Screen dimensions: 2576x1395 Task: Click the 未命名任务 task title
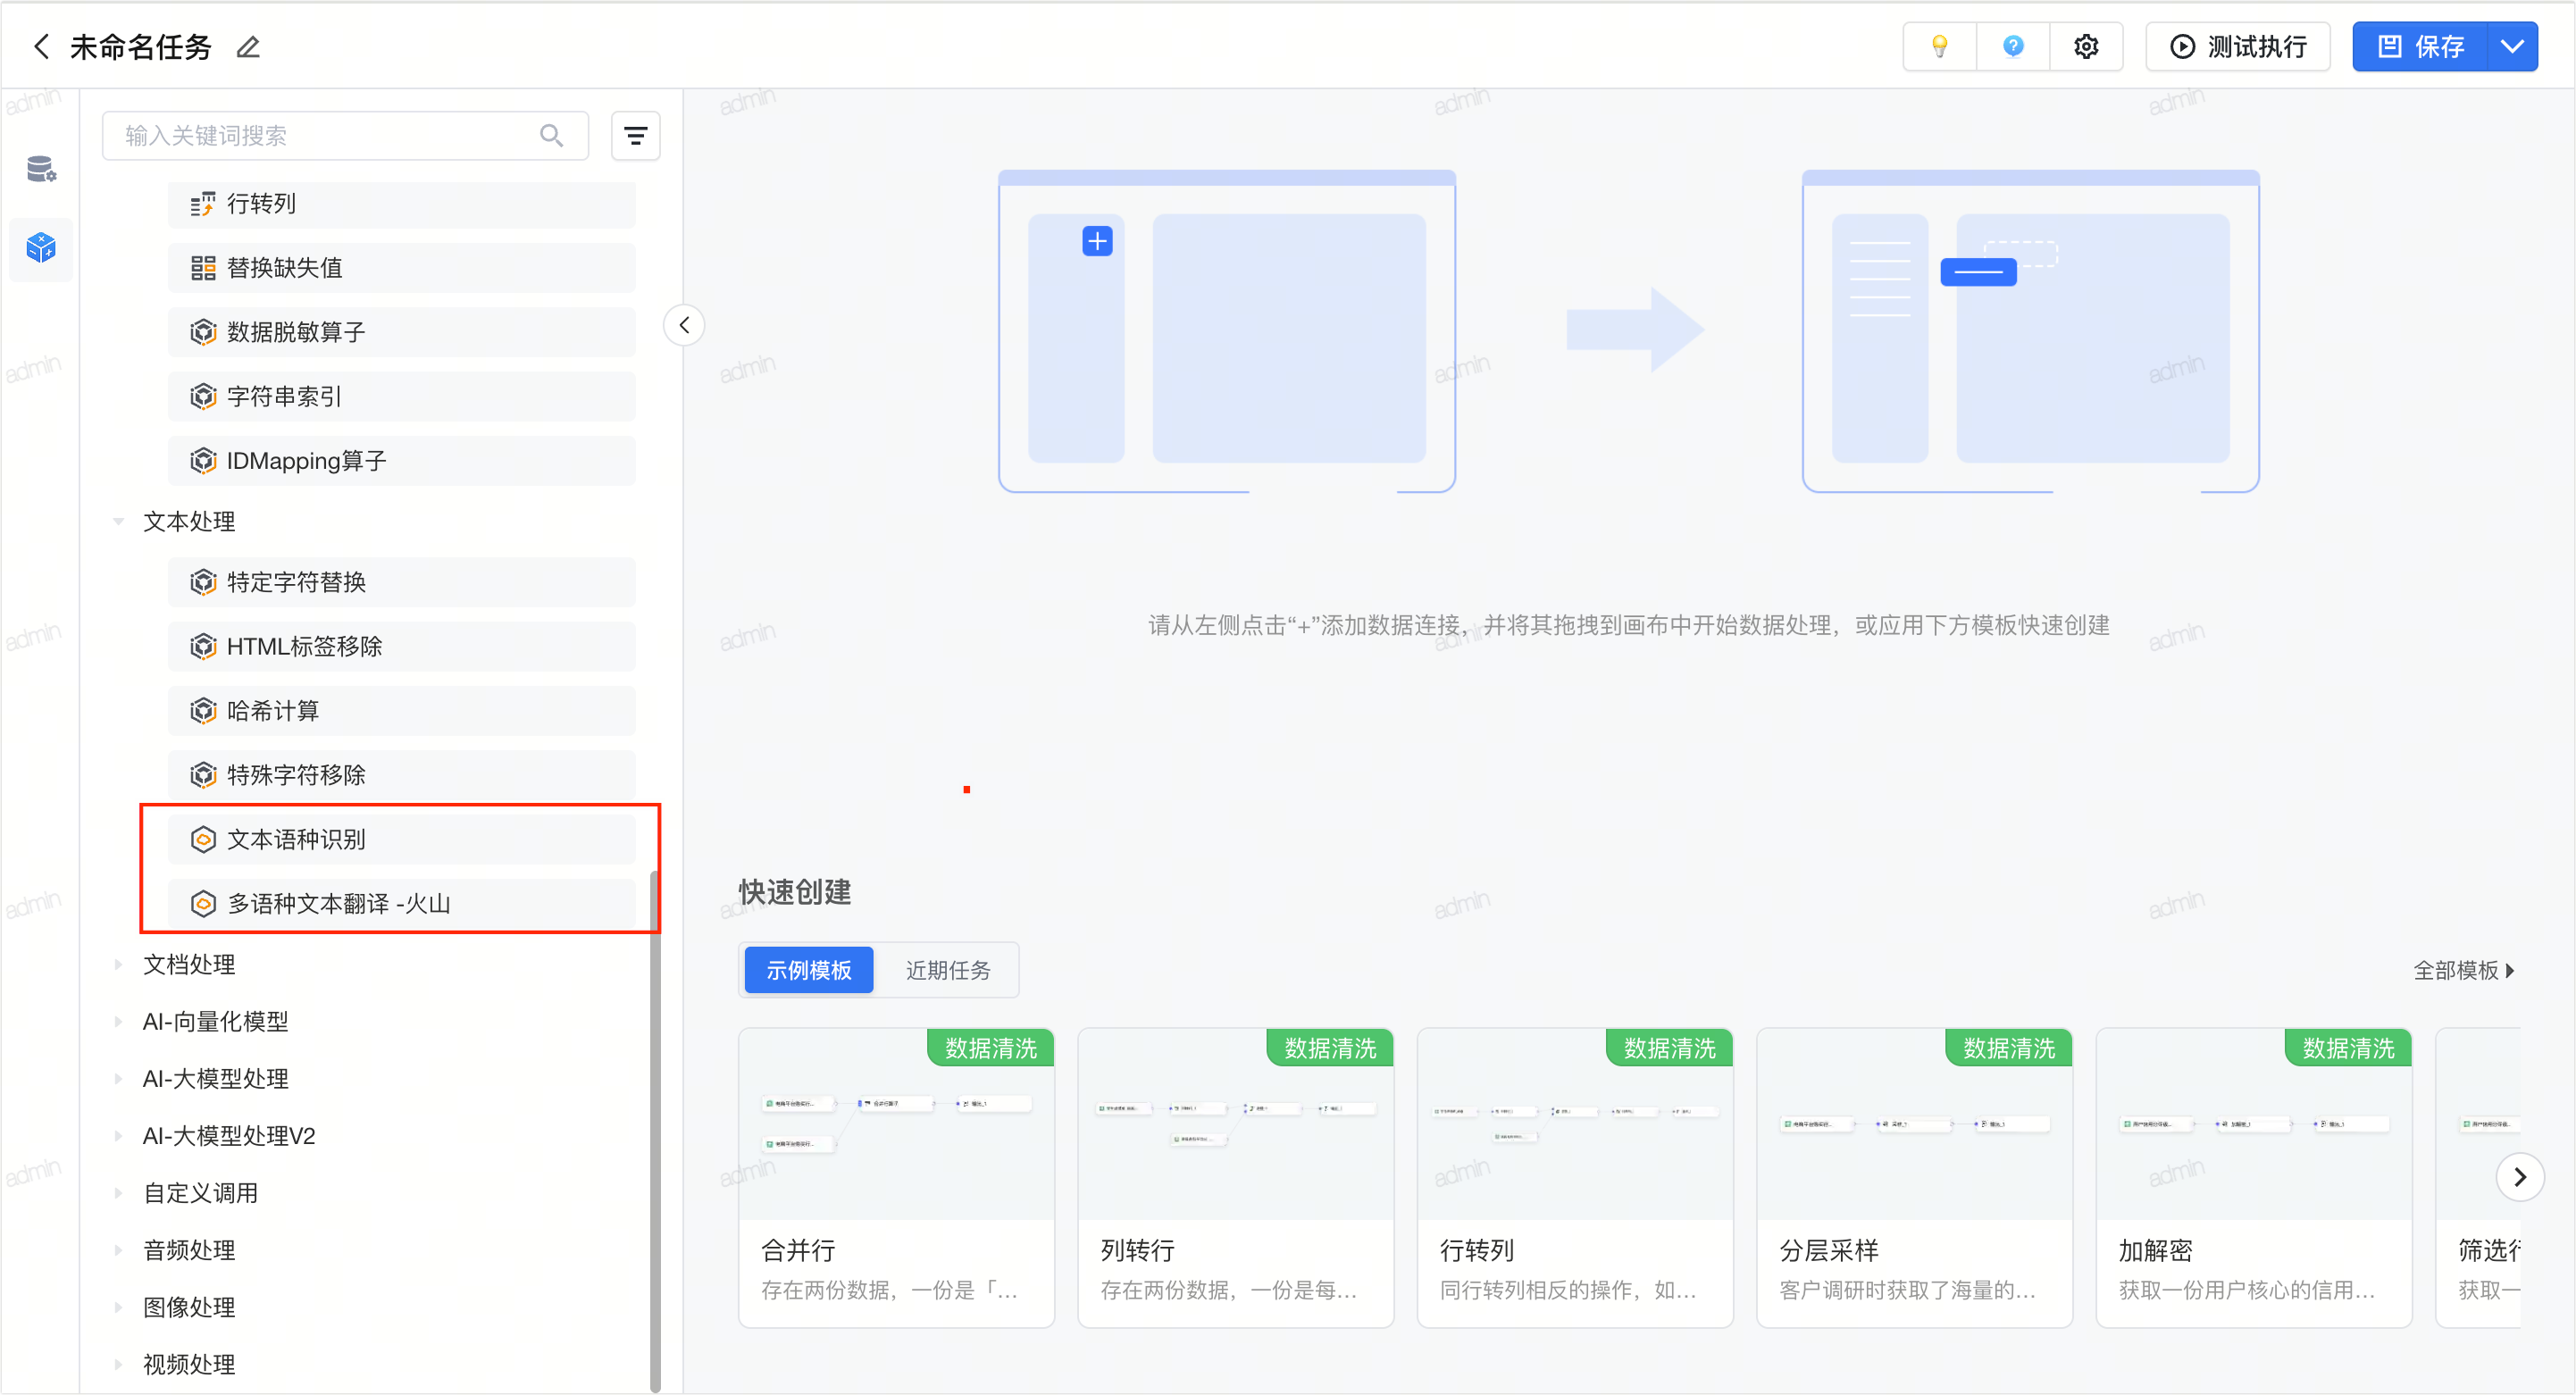[x=141, y=47]
